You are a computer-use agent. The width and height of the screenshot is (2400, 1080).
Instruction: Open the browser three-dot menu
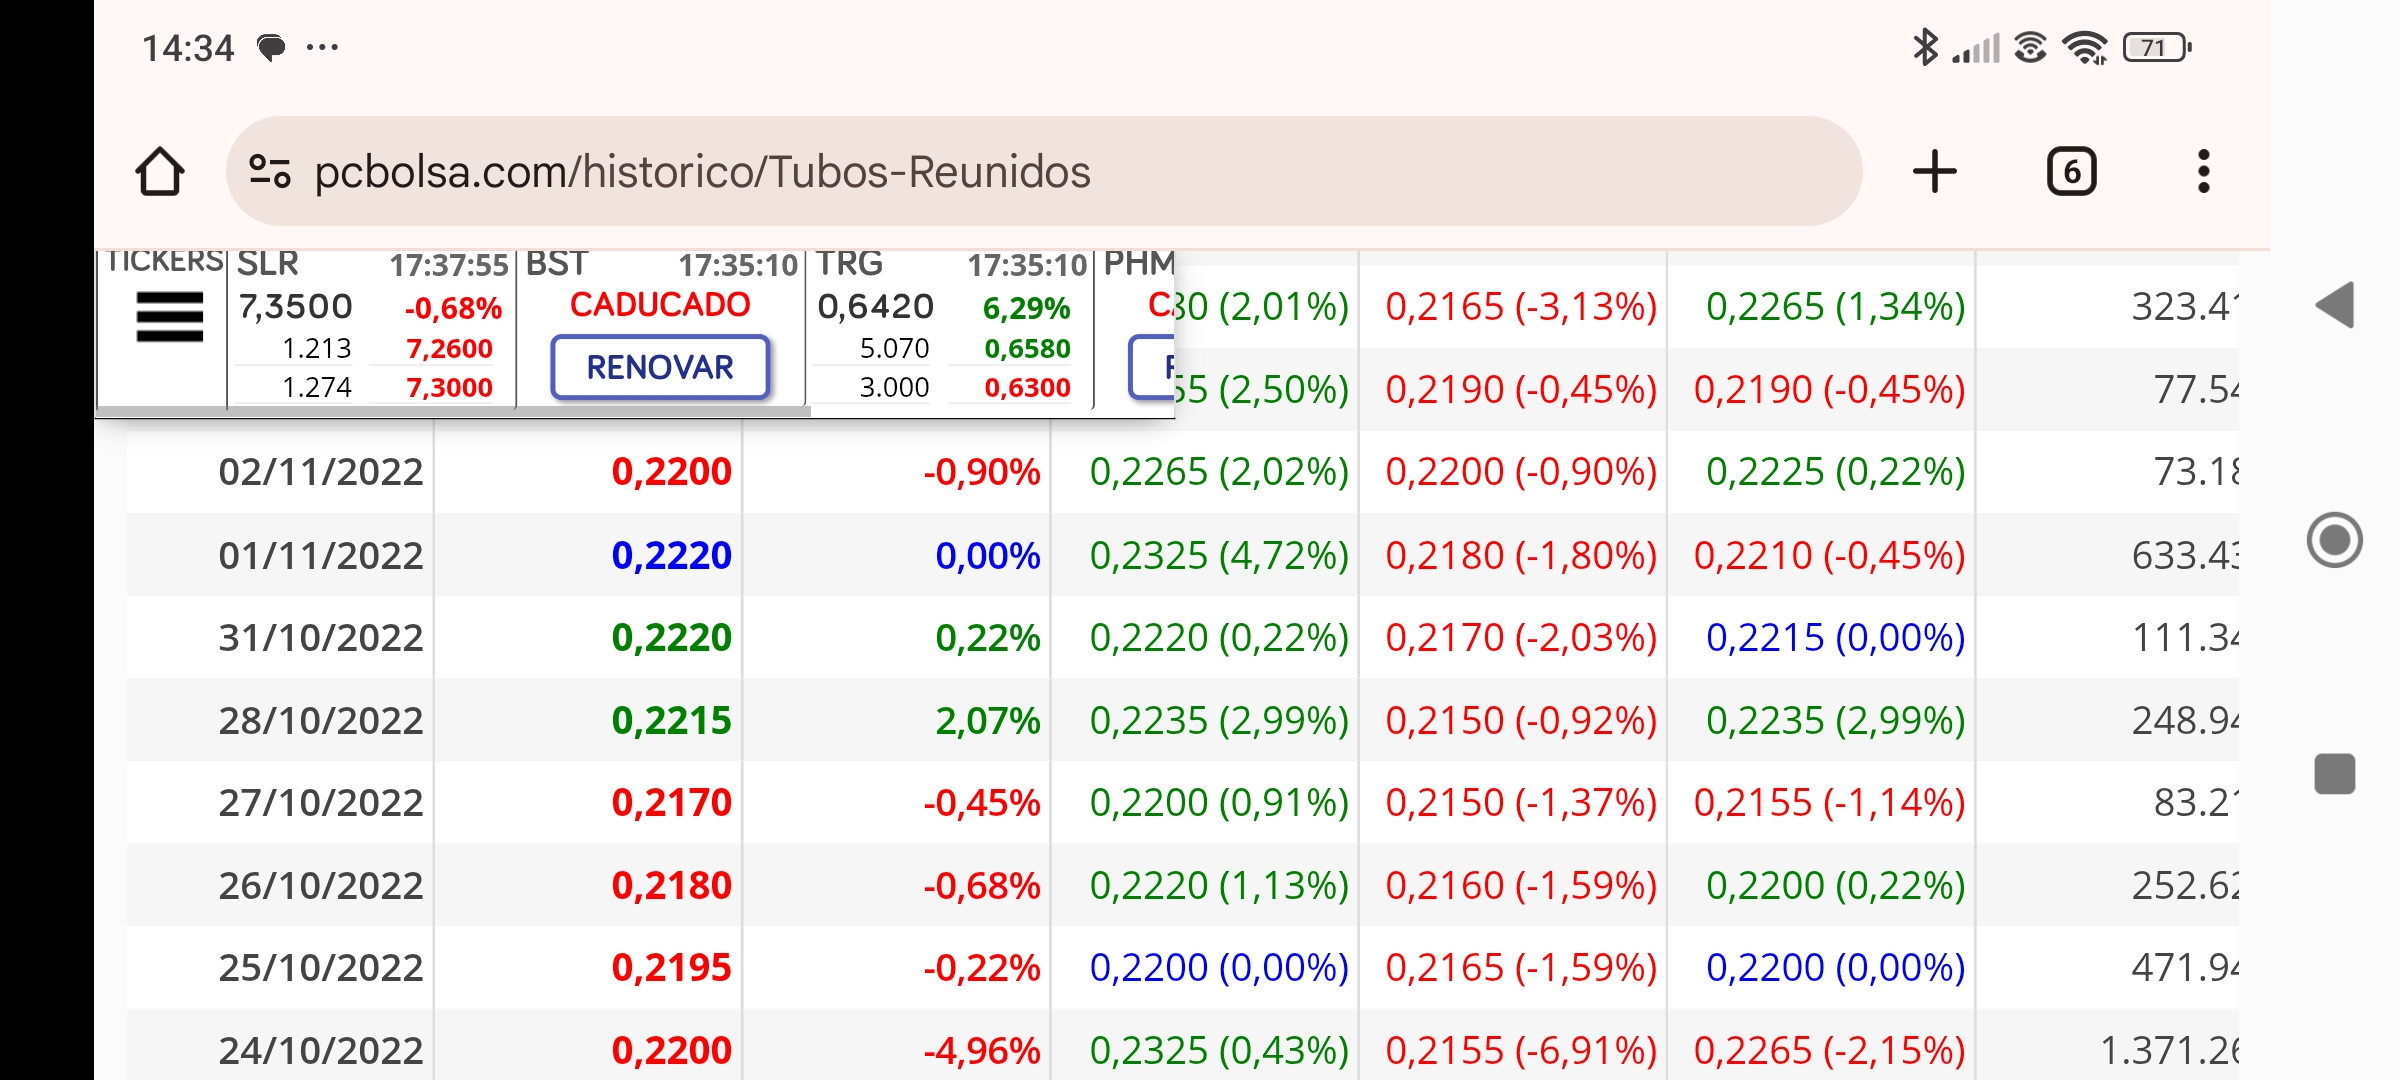click(2203, 171)
